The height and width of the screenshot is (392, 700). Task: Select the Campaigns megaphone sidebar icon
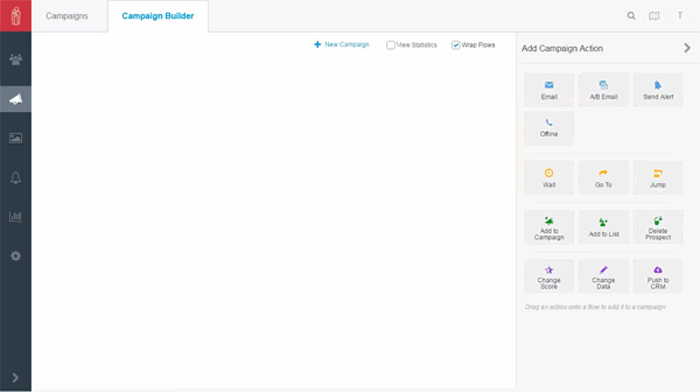click(x=16, y=99)
